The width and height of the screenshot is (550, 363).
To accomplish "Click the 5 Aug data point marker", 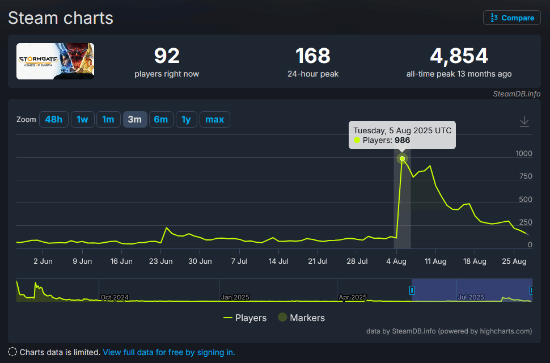I will 402,159.
